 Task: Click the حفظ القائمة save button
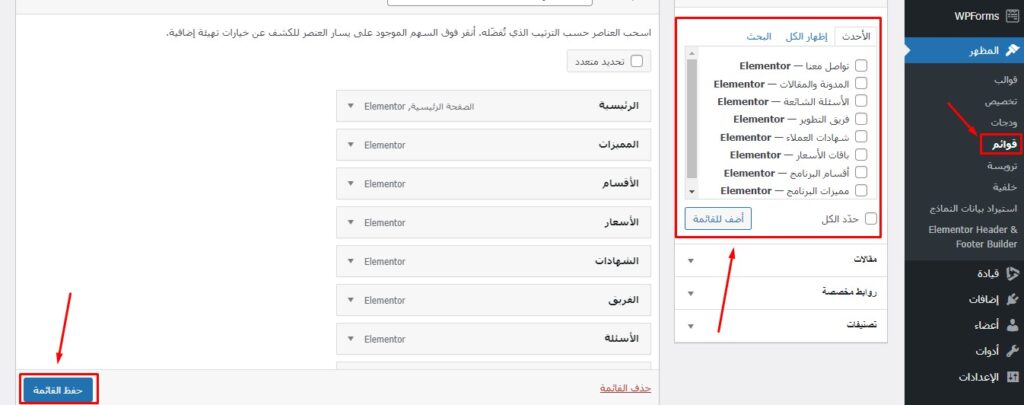59,389
